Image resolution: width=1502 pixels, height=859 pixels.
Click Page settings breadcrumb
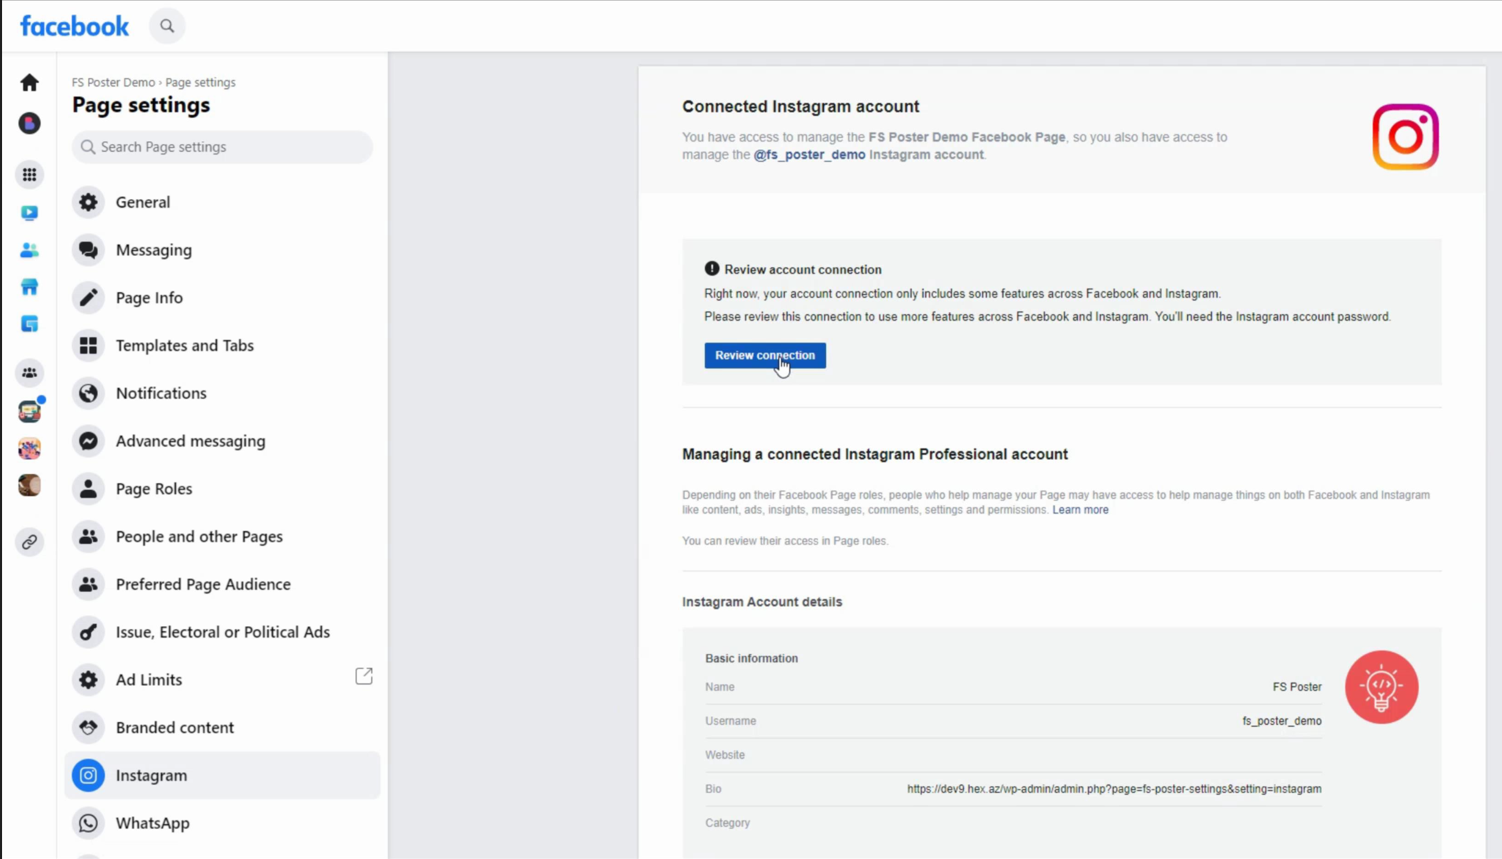point(200,82)
